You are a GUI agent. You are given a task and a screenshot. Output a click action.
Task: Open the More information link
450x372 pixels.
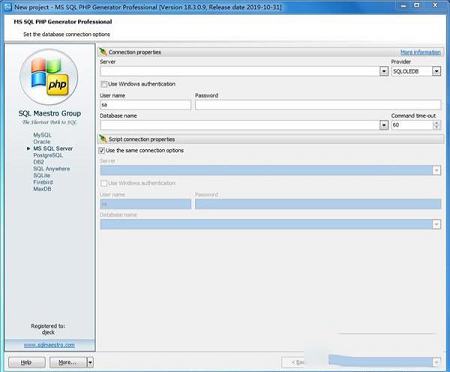(x=420, y=52)
